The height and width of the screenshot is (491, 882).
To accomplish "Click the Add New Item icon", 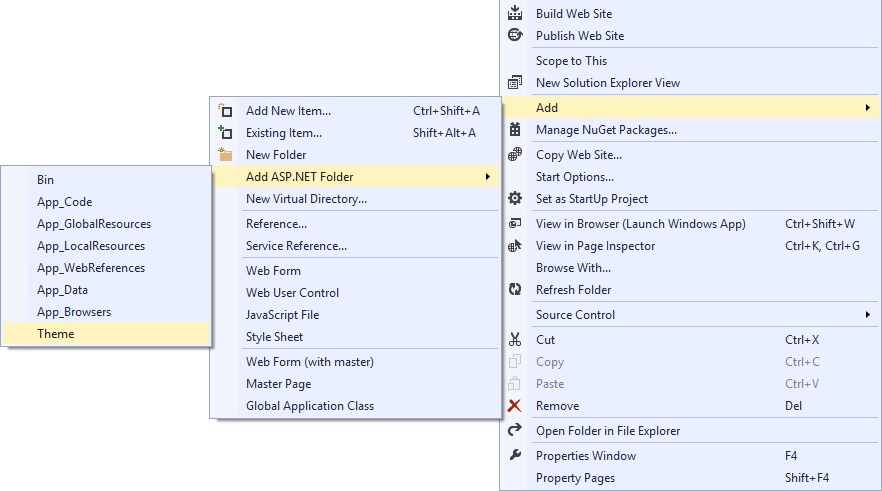I will pyautogui.click(x=225, y=110).
